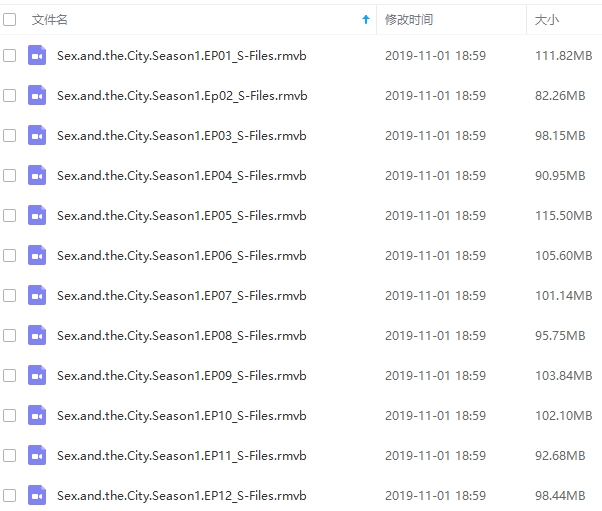Click the EP12 video file icon
Screen dimensions: 602x511
[x=37, y=495]
